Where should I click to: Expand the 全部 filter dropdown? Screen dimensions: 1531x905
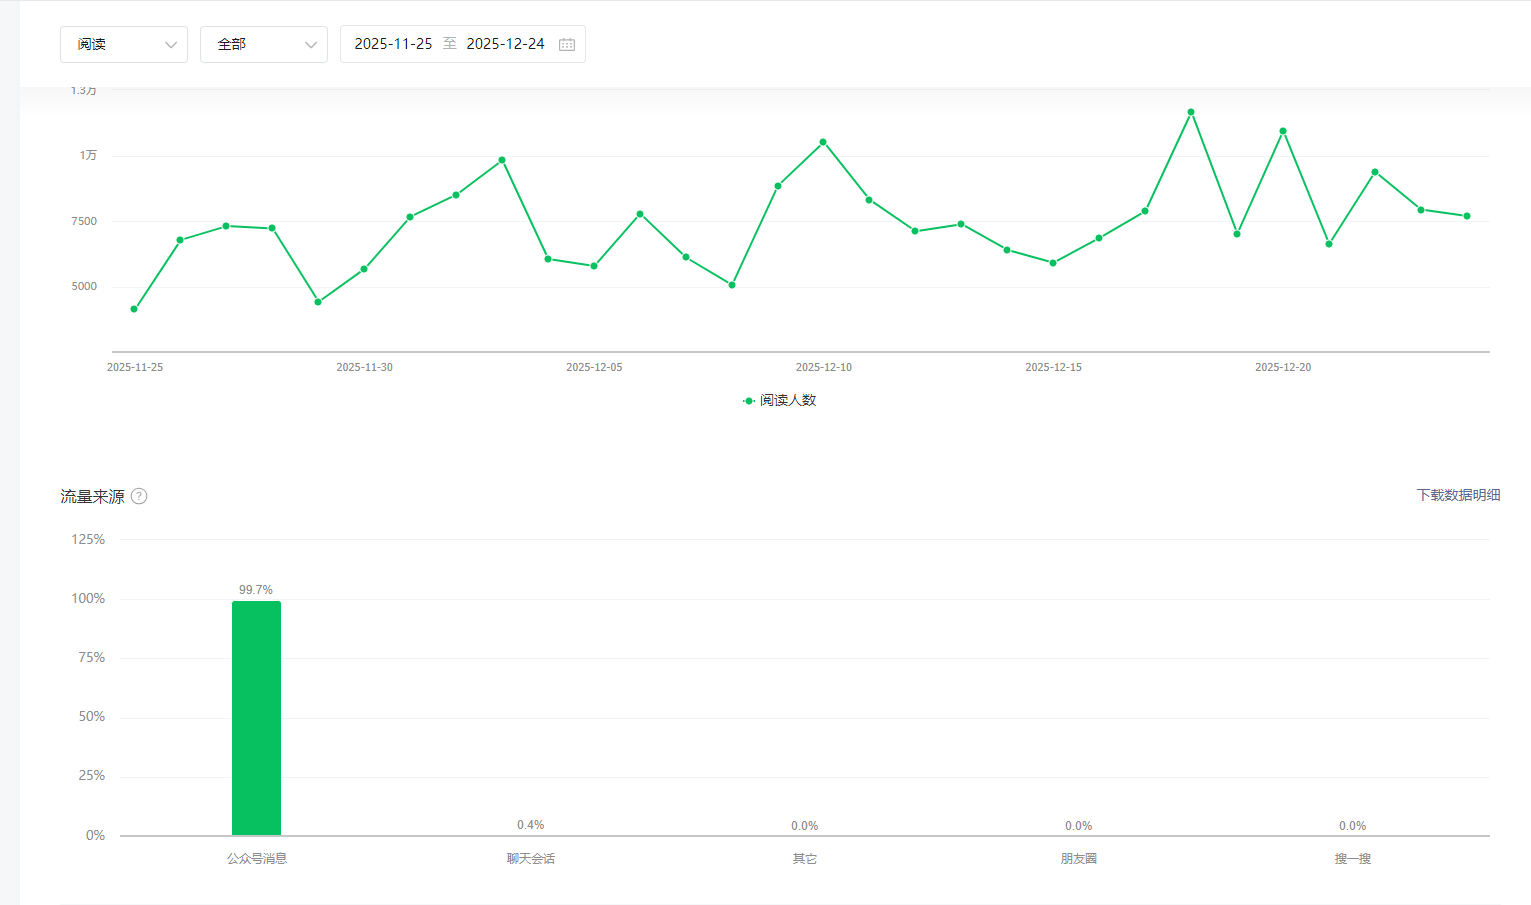point(263,44)
